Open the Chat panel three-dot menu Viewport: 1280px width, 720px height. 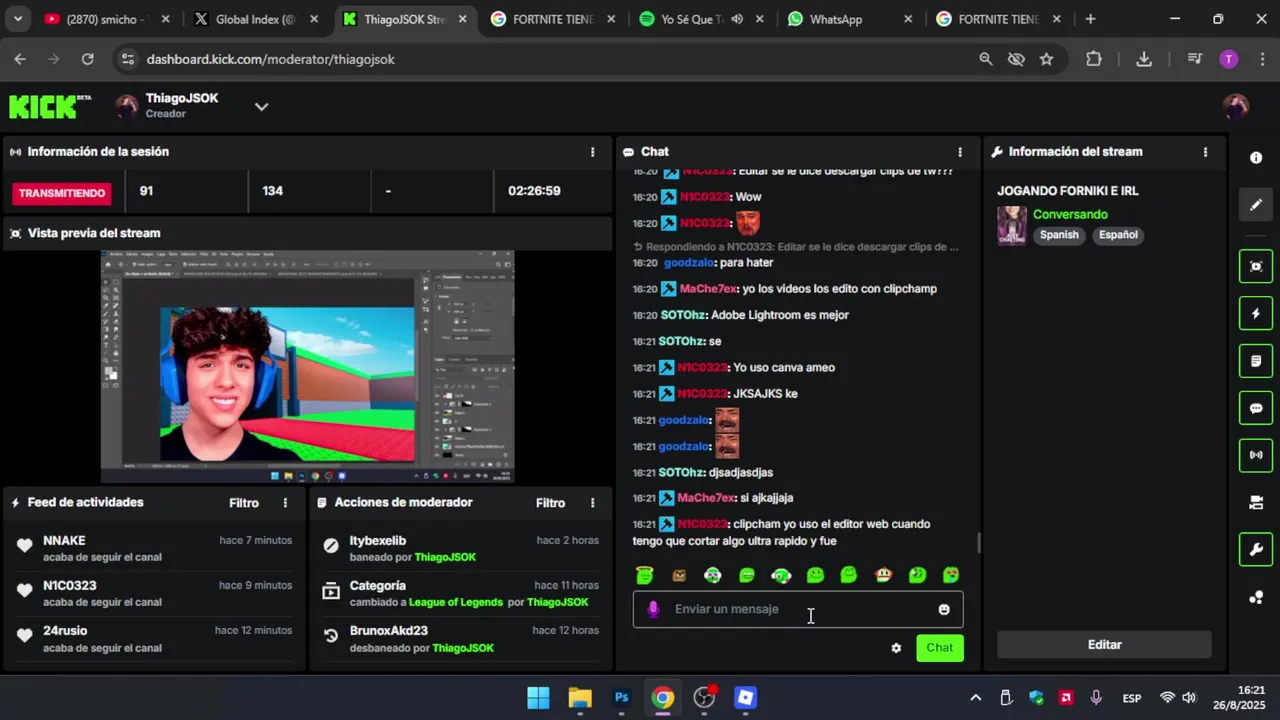point(960,152)
